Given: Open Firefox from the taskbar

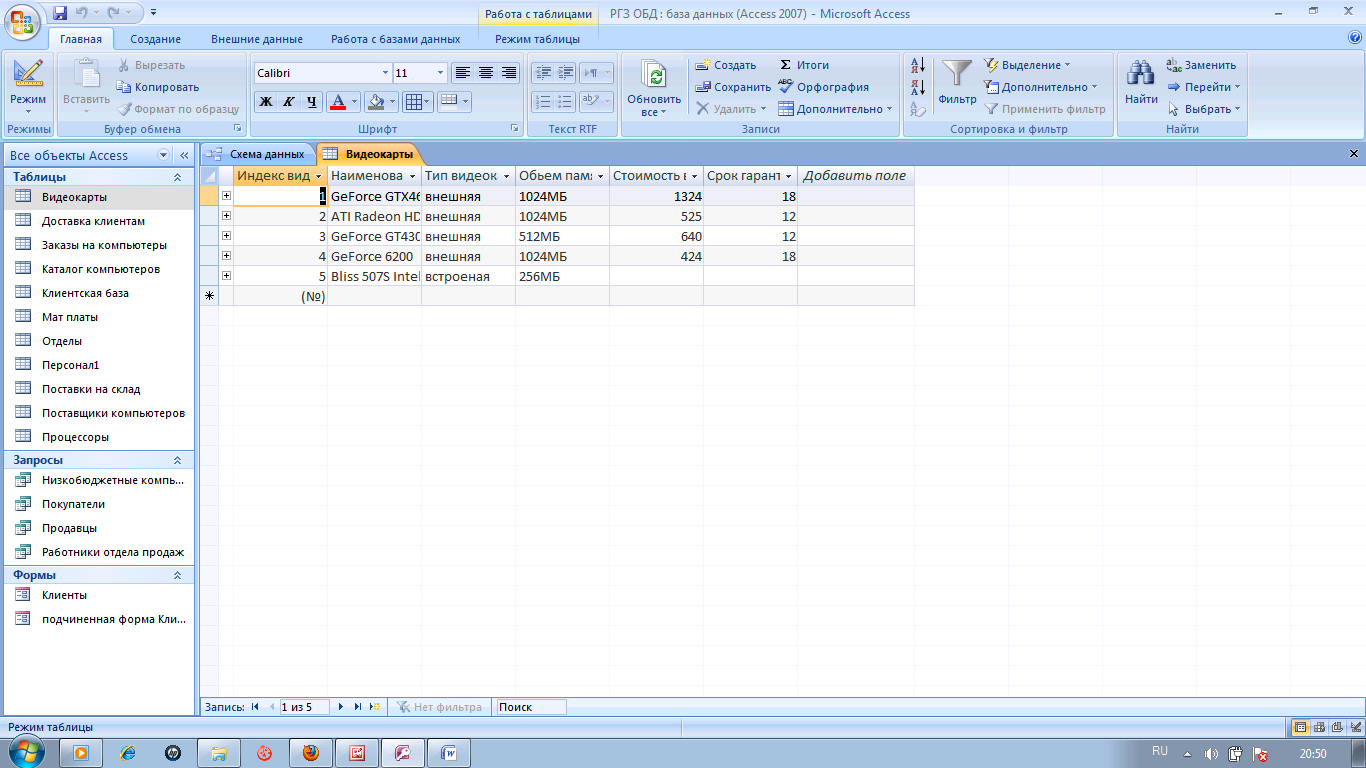Looking at the screenshot, I should [311, 753].
